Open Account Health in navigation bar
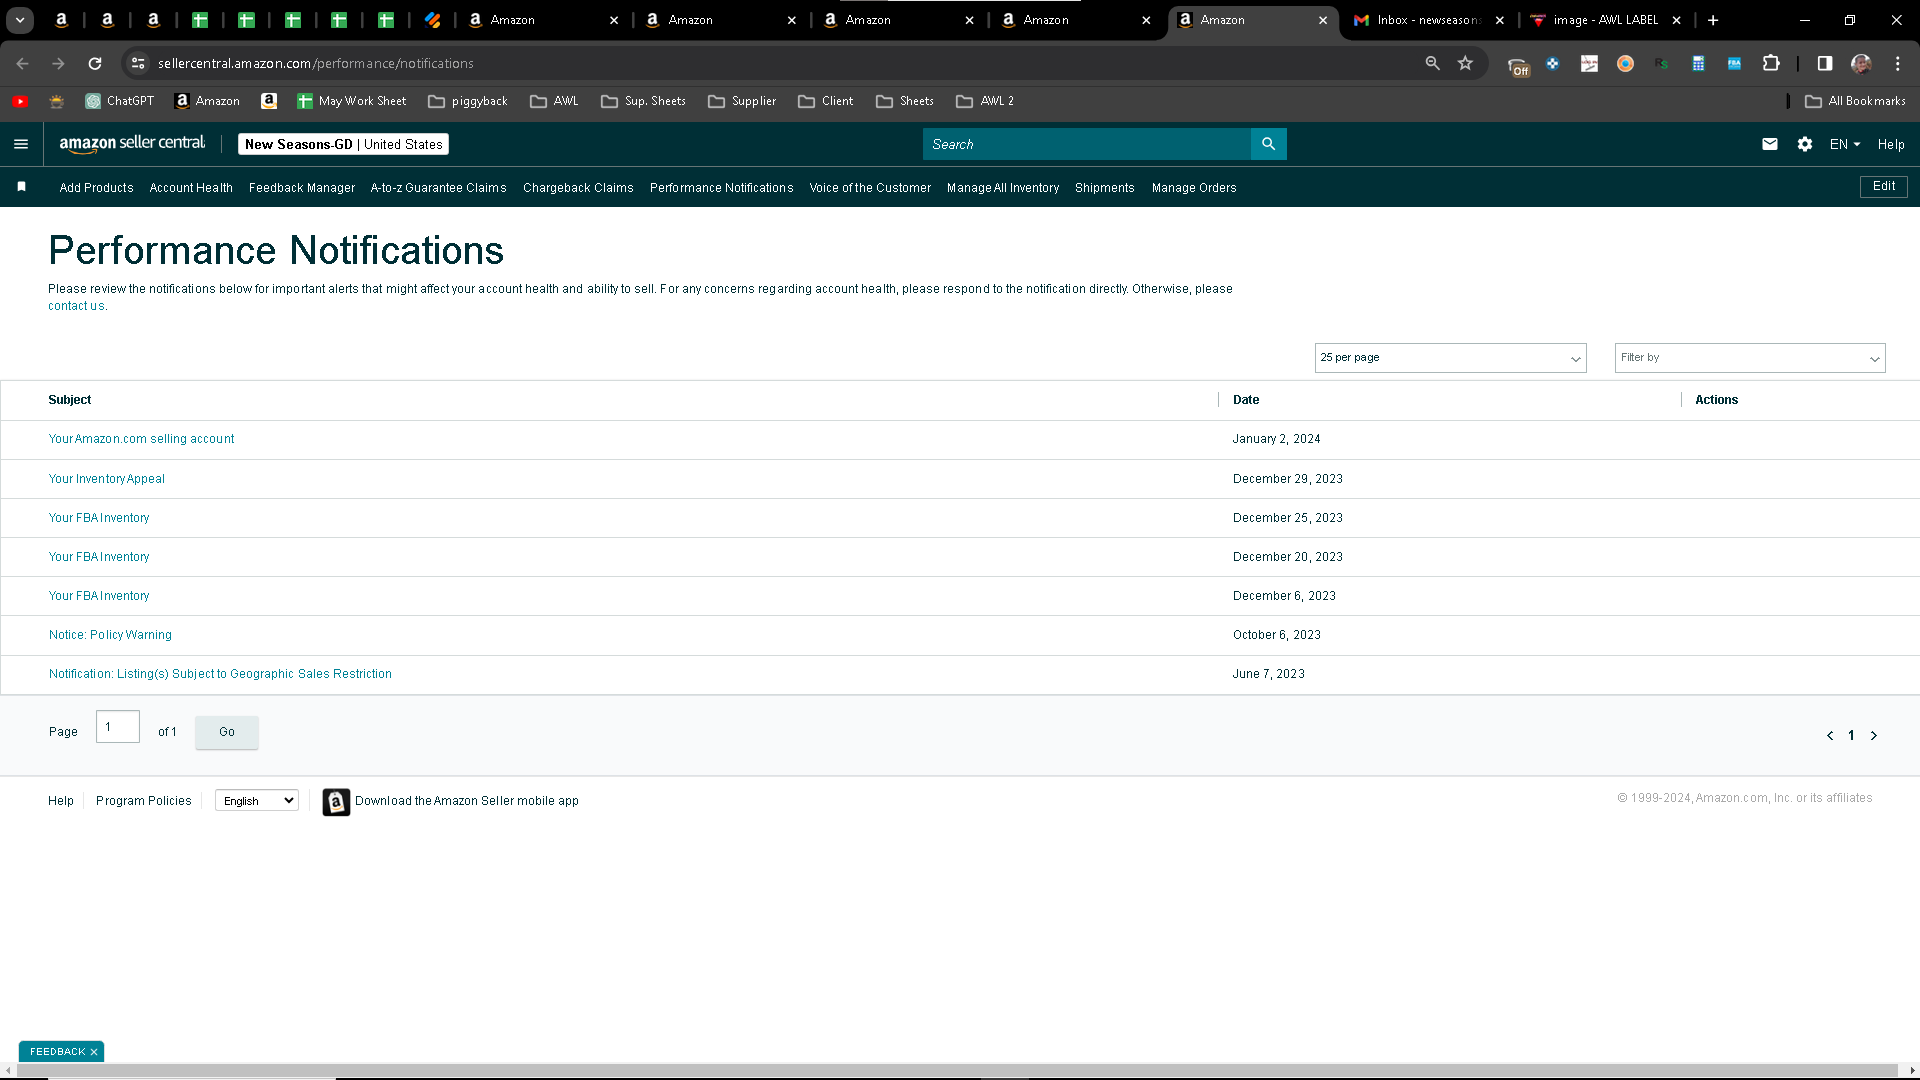Image resolution: width=1920 pixels, height=1080 pixels. tap(191, 188)
